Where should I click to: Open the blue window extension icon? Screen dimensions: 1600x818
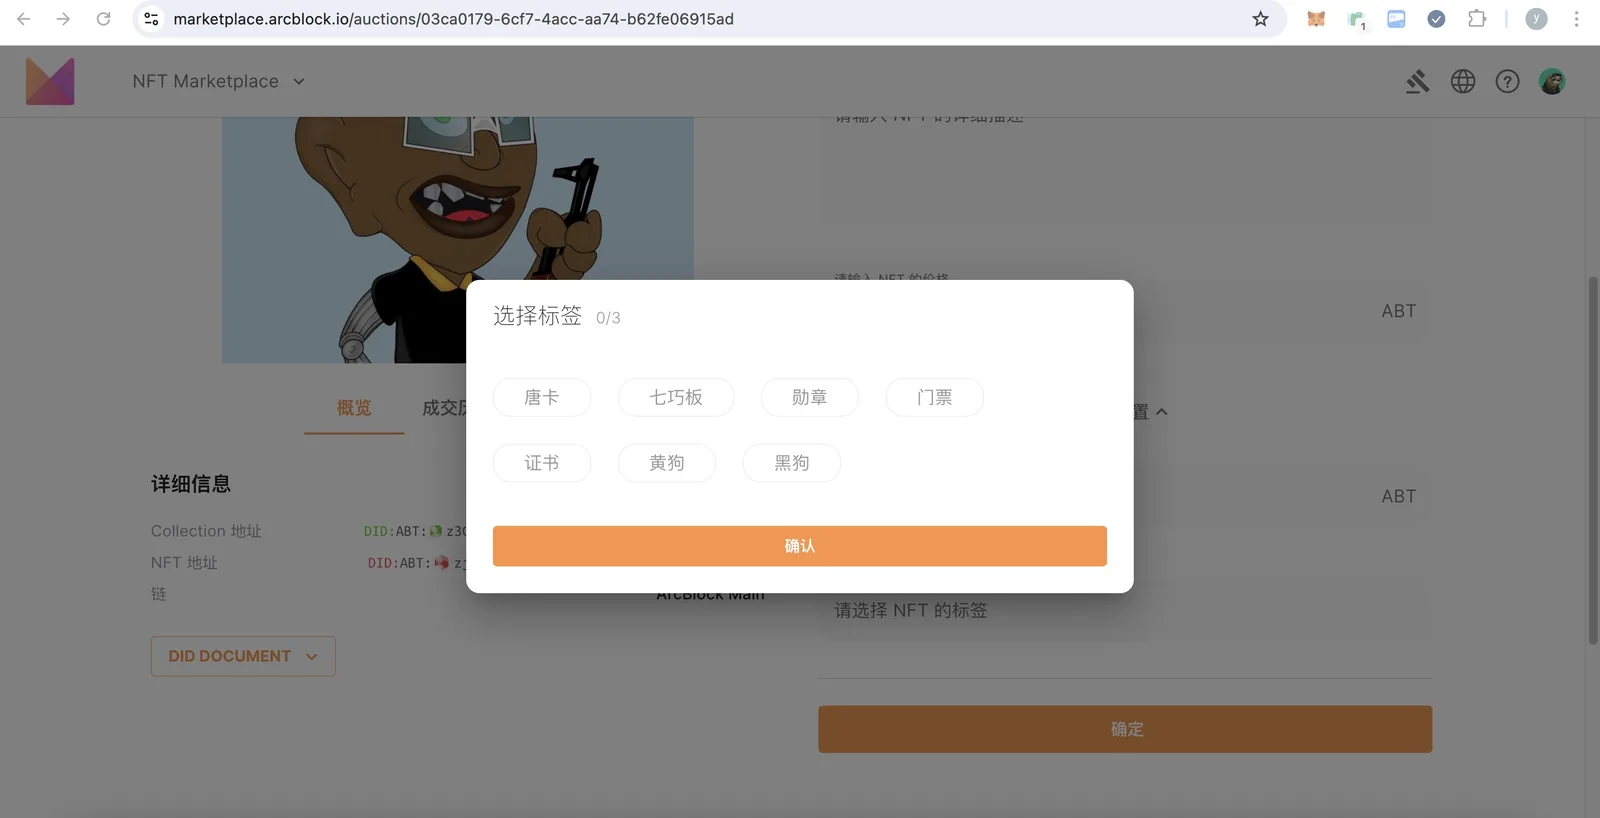point(1396,19)
